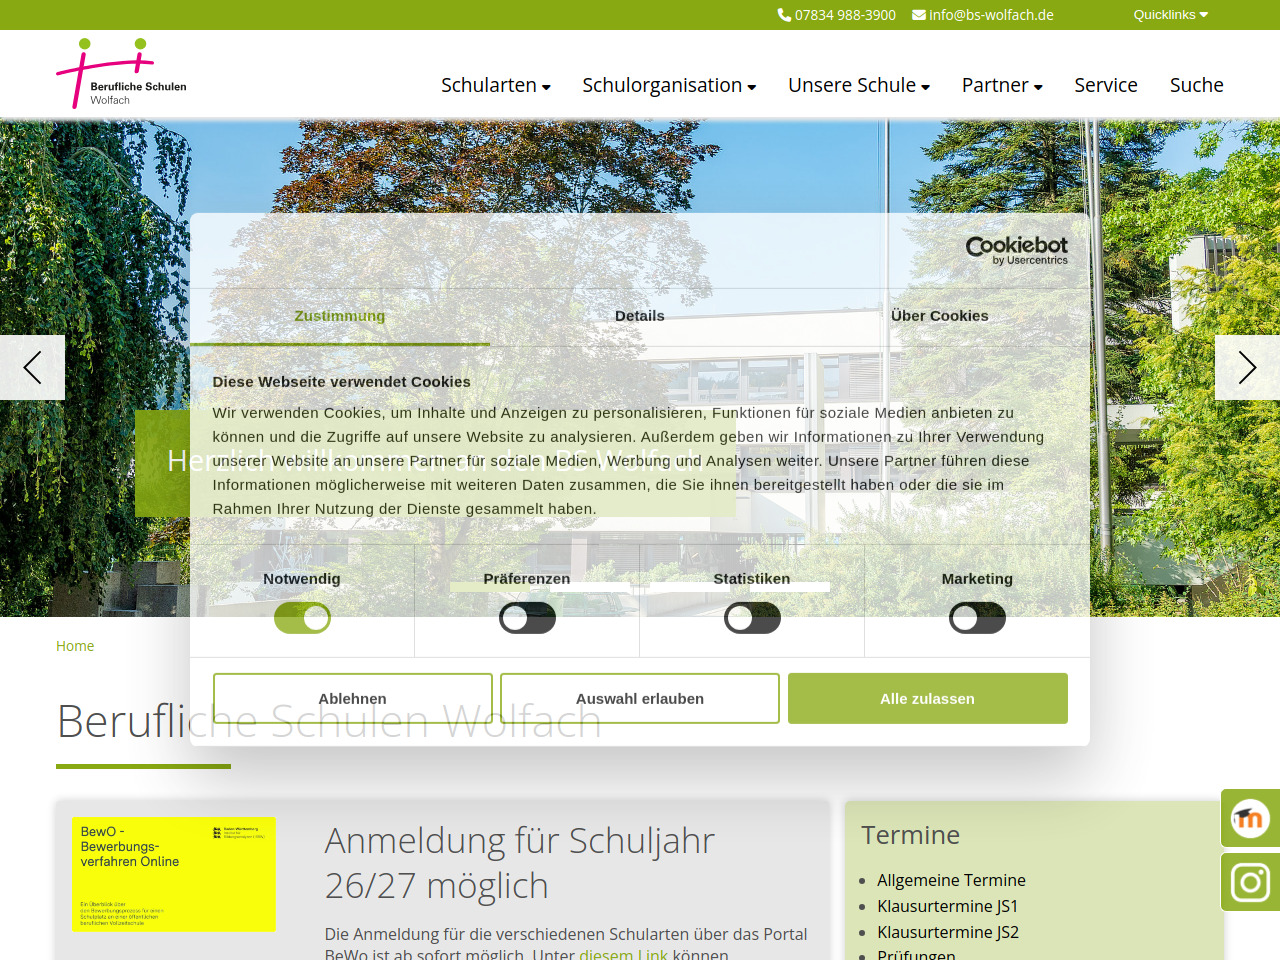
Task: Enable the Statistiken cookie toggle
Action: click(x=752, y=618)
